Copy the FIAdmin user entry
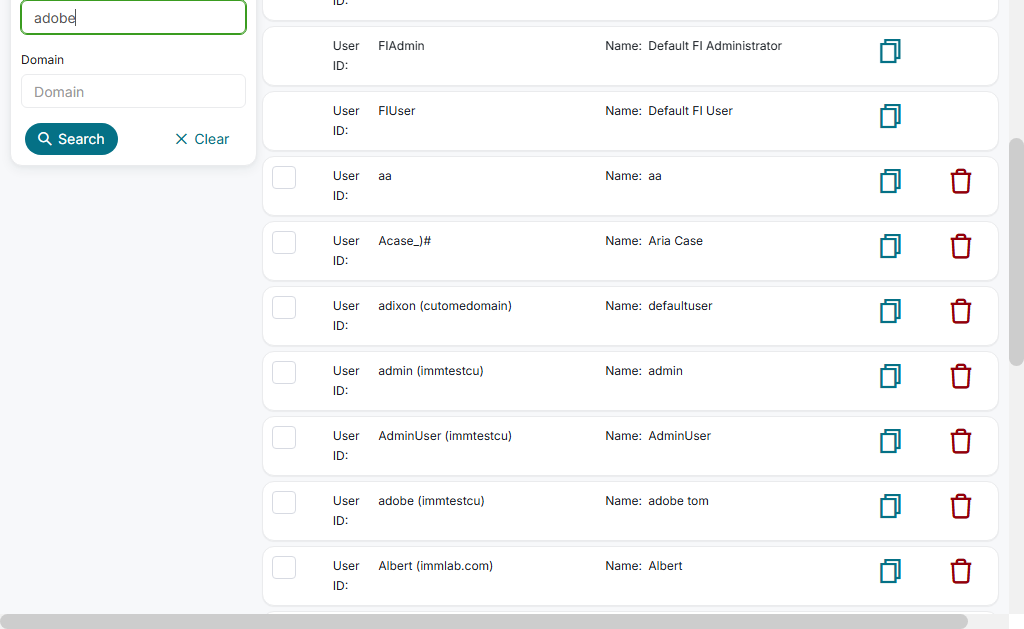Viewport: 1024px width, 629px height. (890, 51)
